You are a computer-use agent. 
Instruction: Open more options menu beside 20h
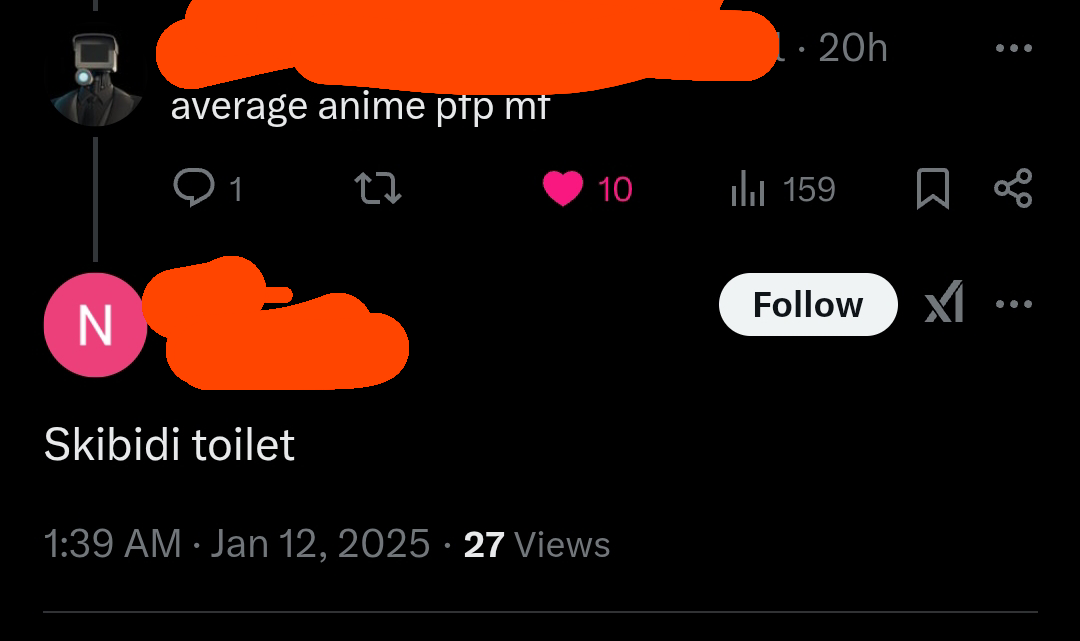(x=1014, y=48)
